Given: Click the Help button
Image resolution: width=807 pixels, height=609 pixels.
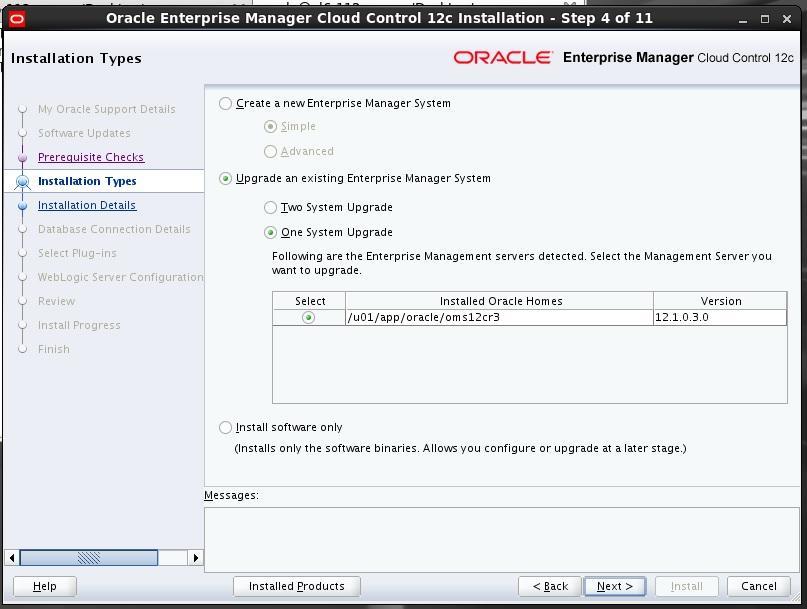Looking at the screenshot, I should click(x=45, y=586).
